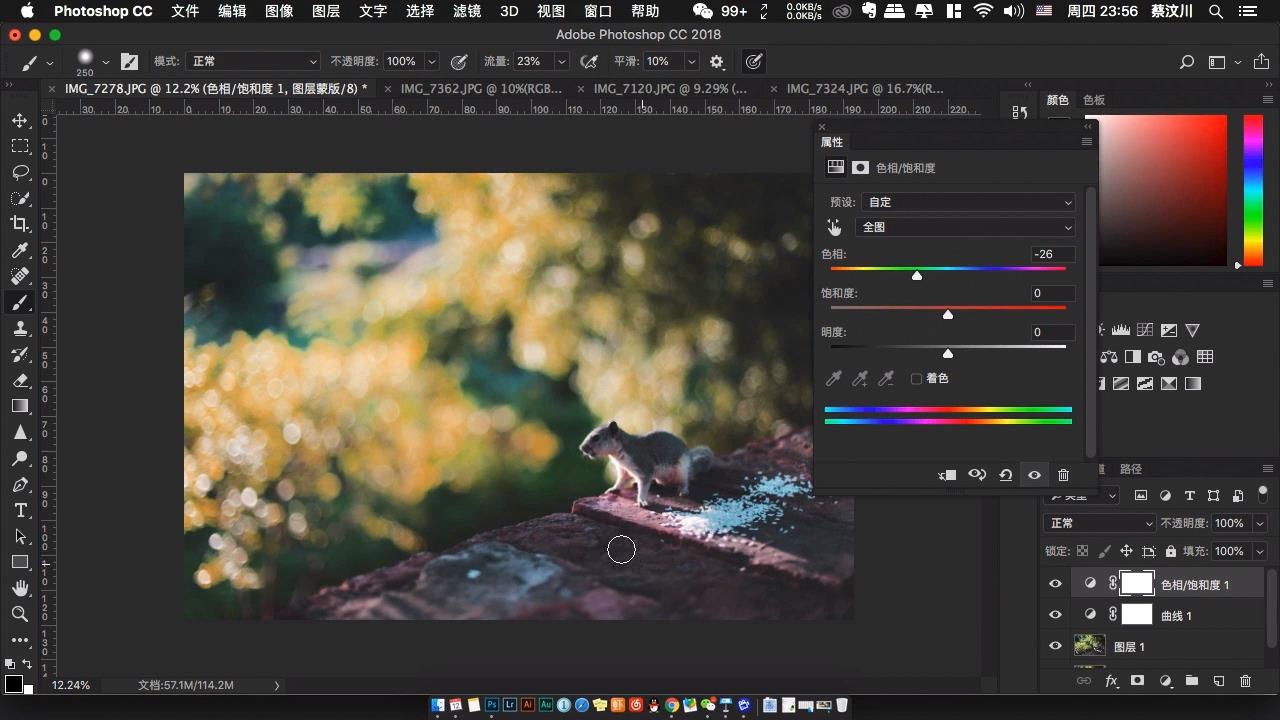Screen dimensions: 1280x720
Task: Open the layer fill 100% dropdown
Action: tap(1259, 551)
